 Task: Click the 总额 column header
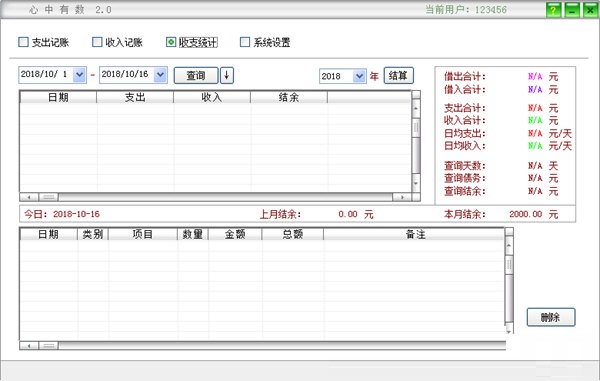(x=293, y=234)
